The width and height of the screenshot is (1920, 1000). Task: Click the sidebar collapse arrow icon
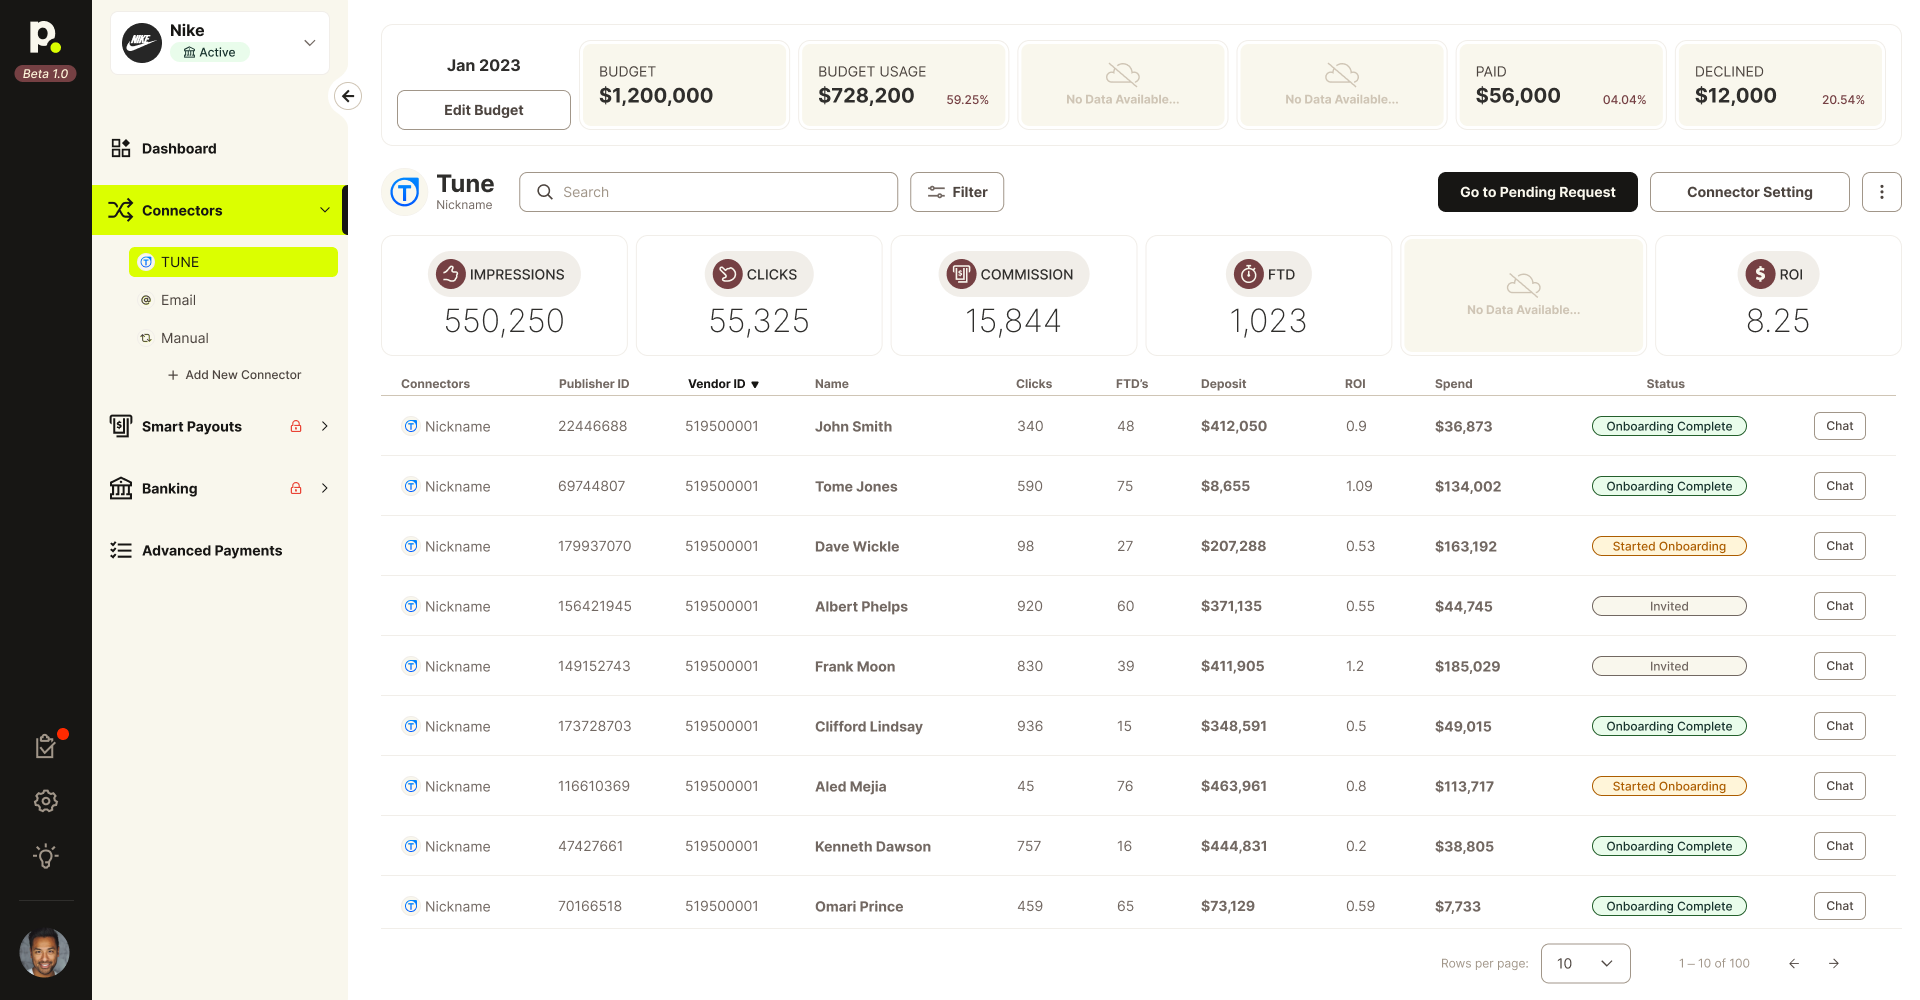348,96
